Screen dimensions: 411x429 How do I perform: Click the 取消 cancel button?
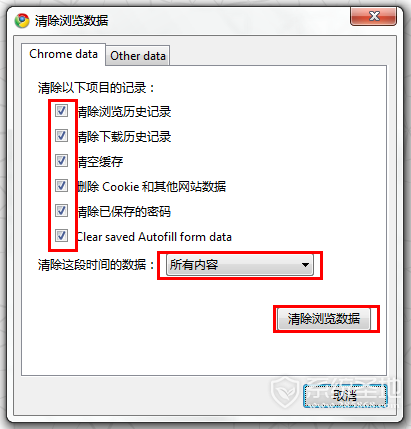click(345, 396)
